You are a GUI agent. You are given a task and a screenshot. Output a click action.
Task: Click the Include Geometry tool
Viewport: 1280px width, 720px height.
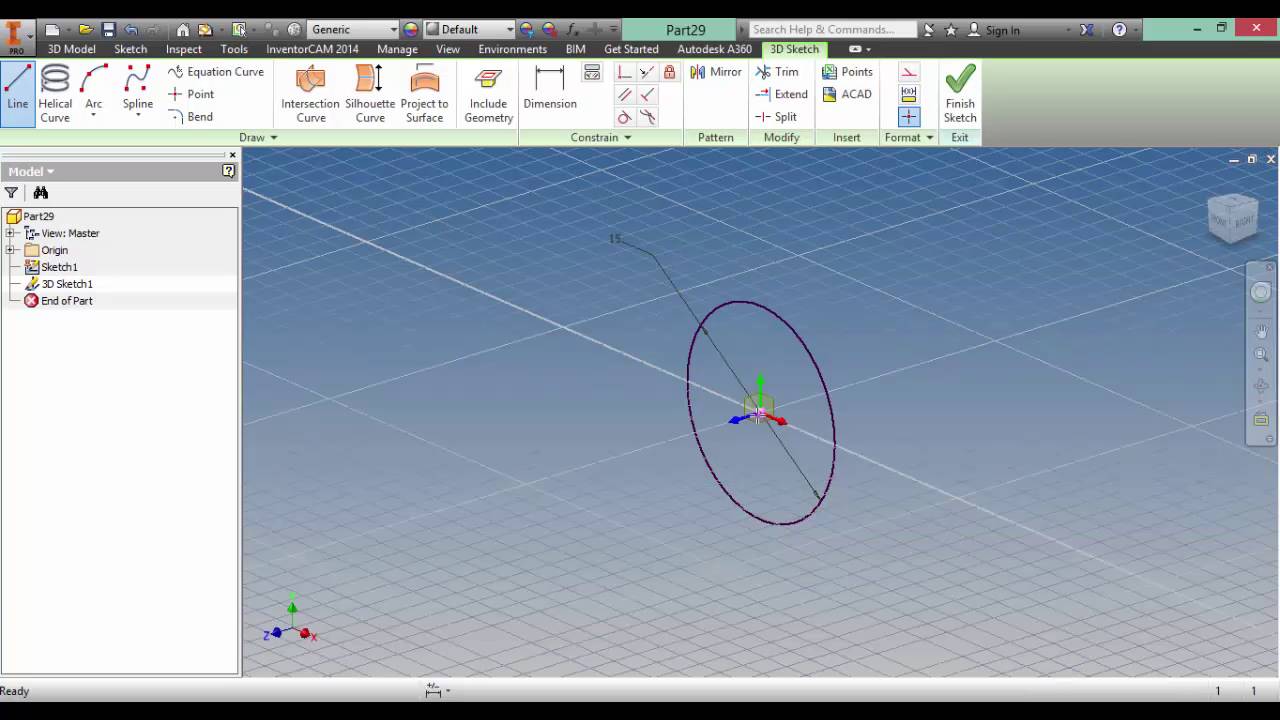point(488,94)
